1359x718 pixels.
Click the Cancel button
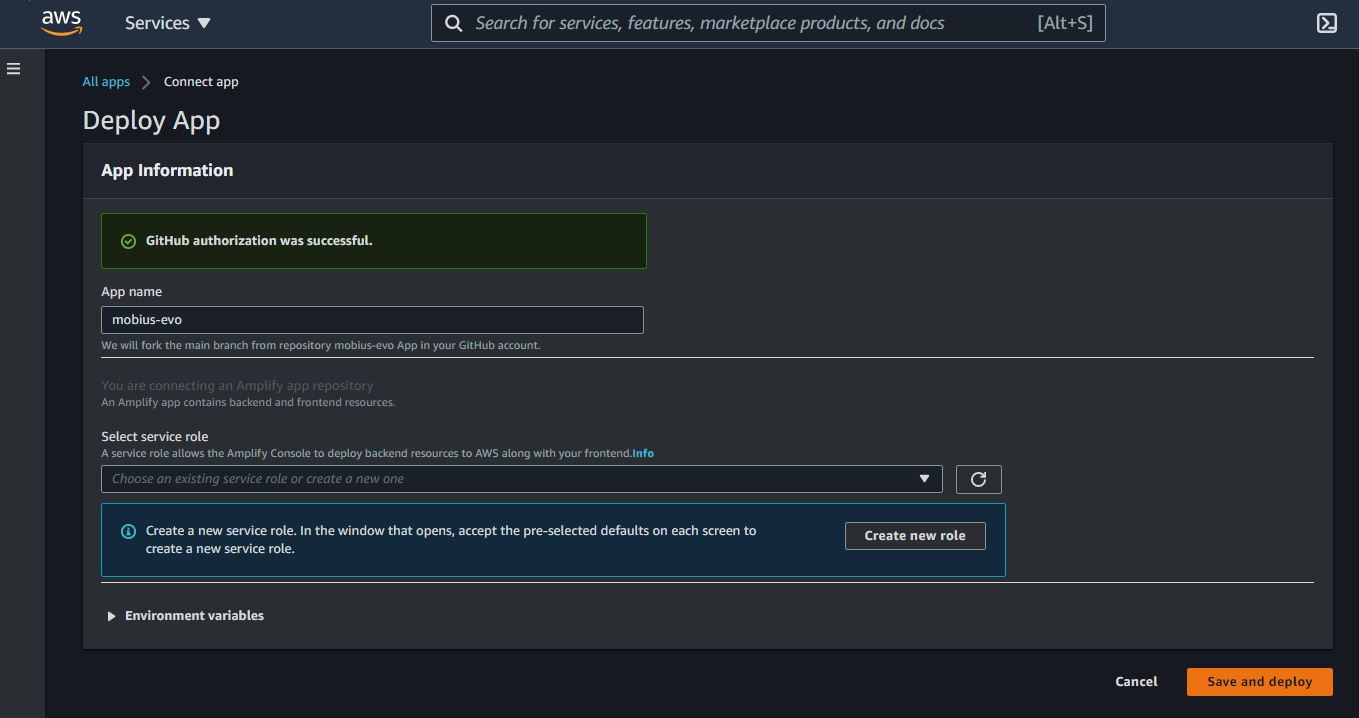(1136, 682)
